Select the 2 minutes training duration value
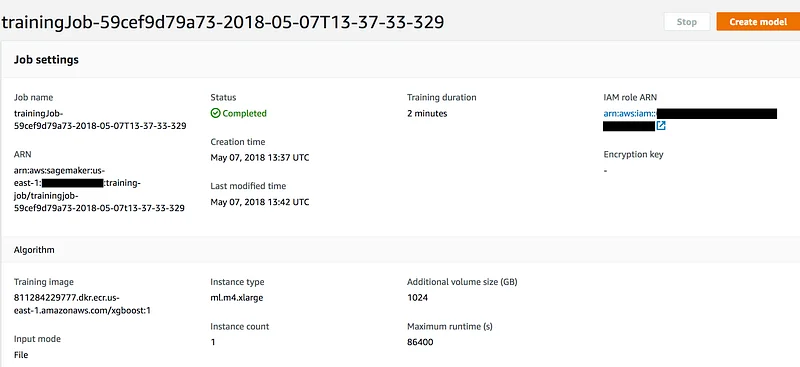The width and height of the screenshot is (800, 367). click(427, 113)
